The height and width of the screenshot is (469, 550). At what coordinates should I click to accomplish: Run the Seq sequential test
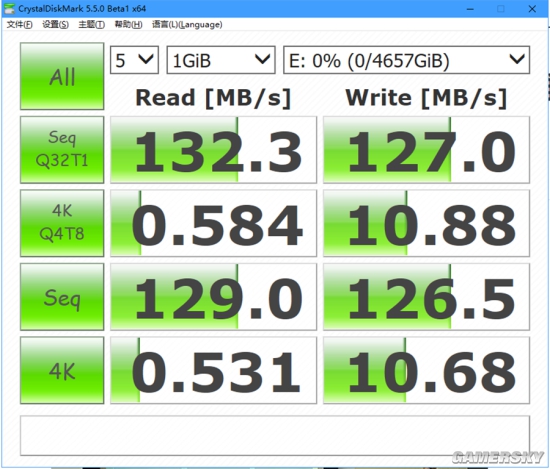pyautogui.click(x=62, y=297)
